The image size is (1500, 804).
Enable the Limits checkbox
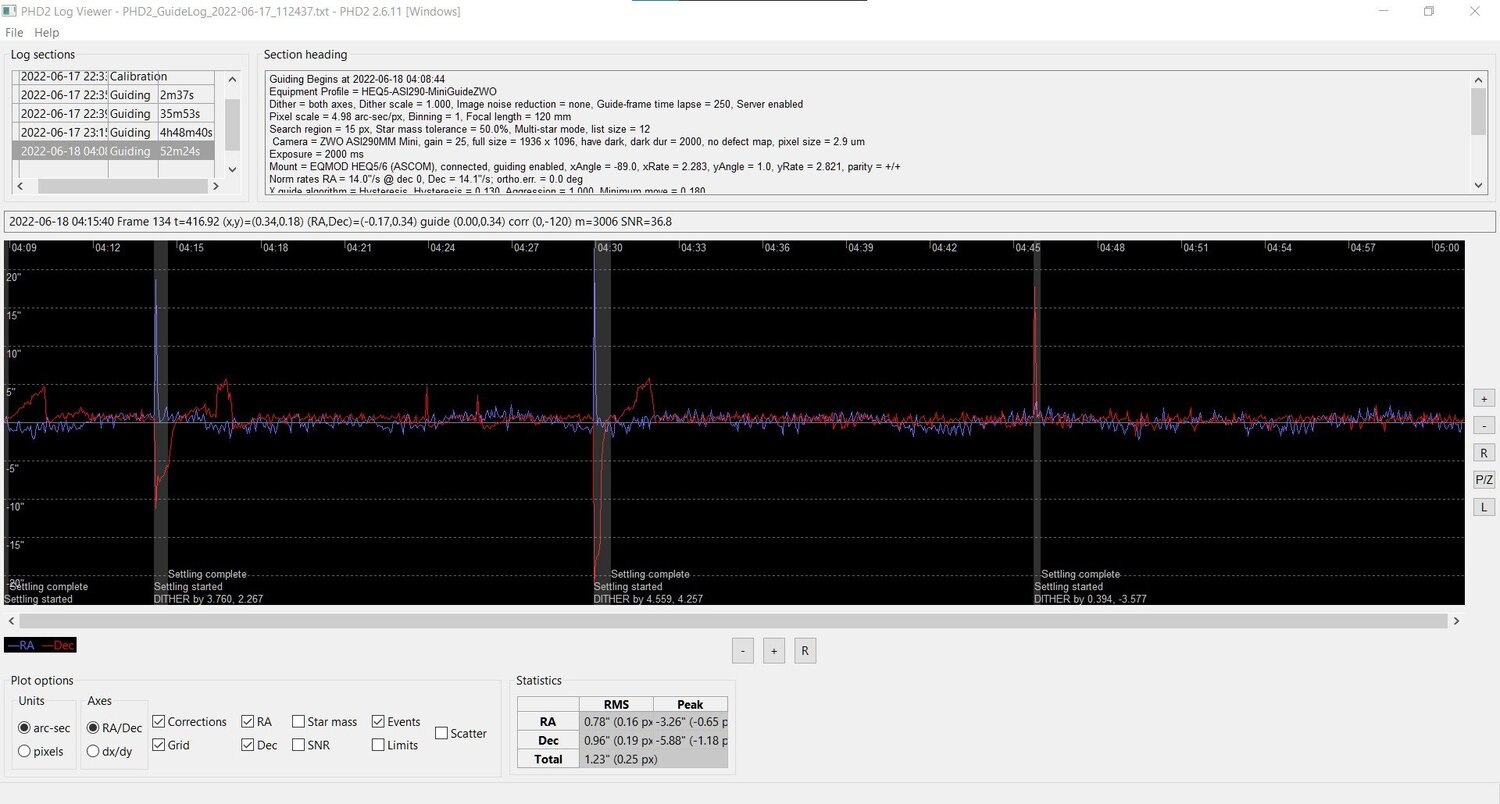coord(395,745)
